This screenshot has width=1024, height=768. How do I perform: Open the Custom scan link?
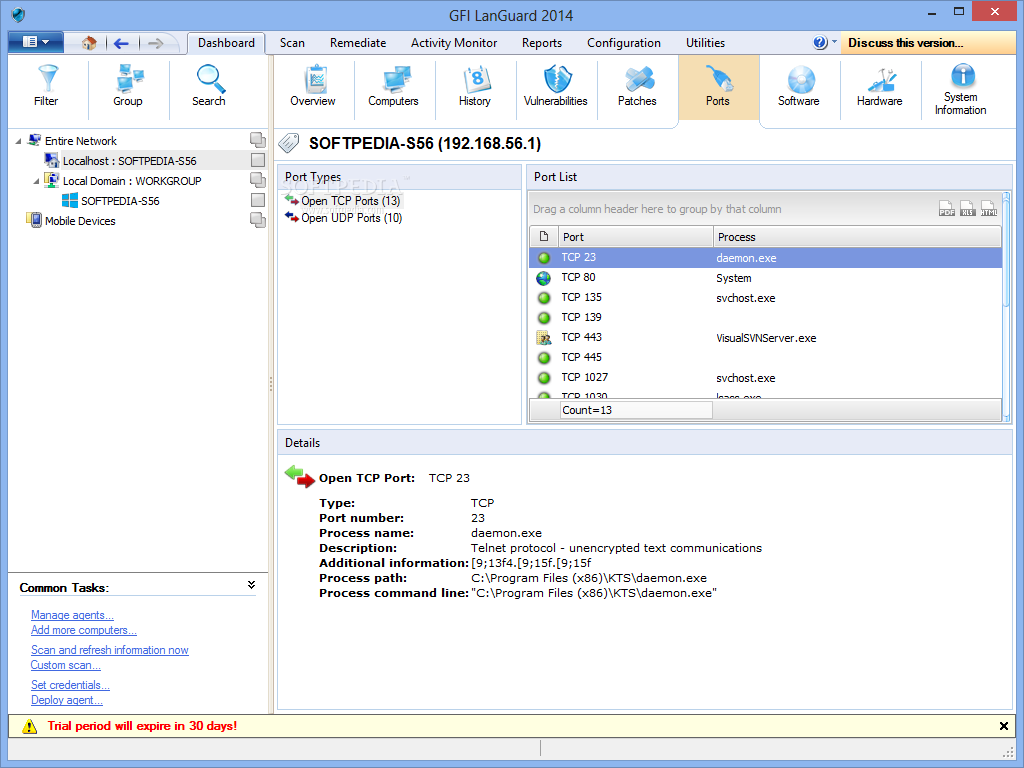click(x=65, y=665)
